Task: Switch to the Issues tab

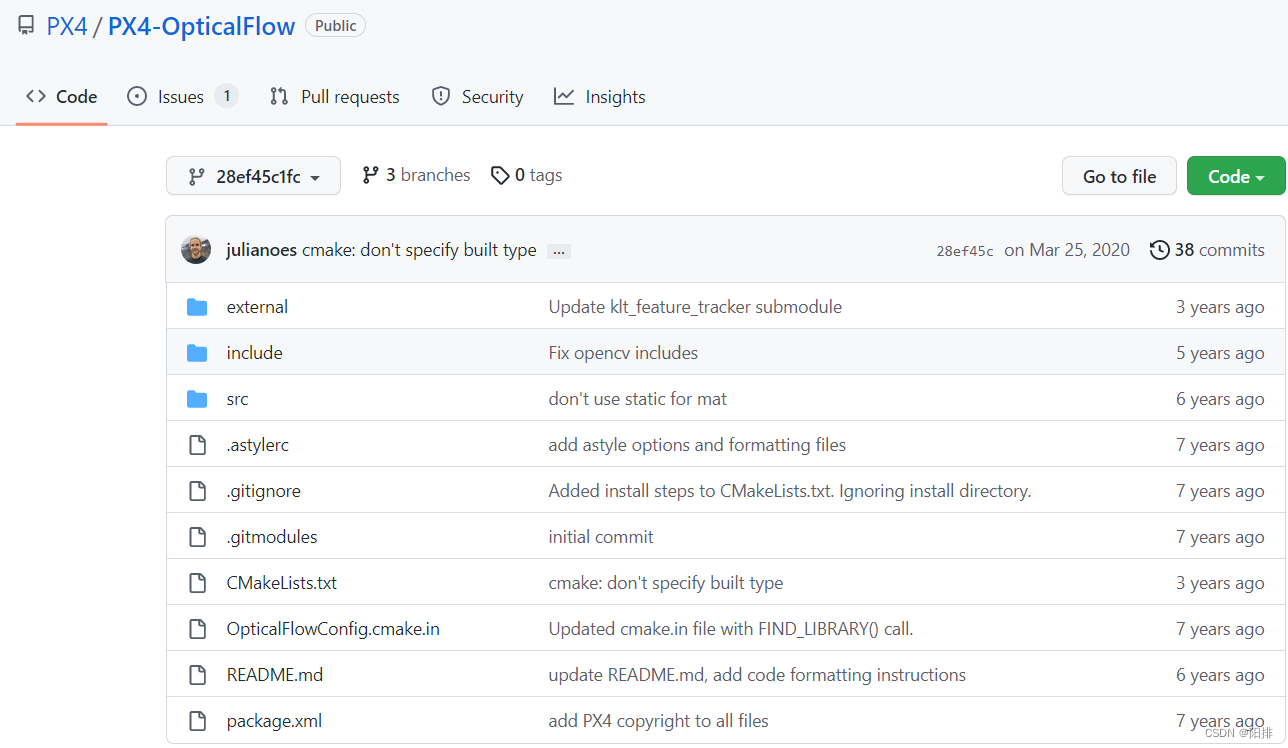Action: [x=181, y=97]
